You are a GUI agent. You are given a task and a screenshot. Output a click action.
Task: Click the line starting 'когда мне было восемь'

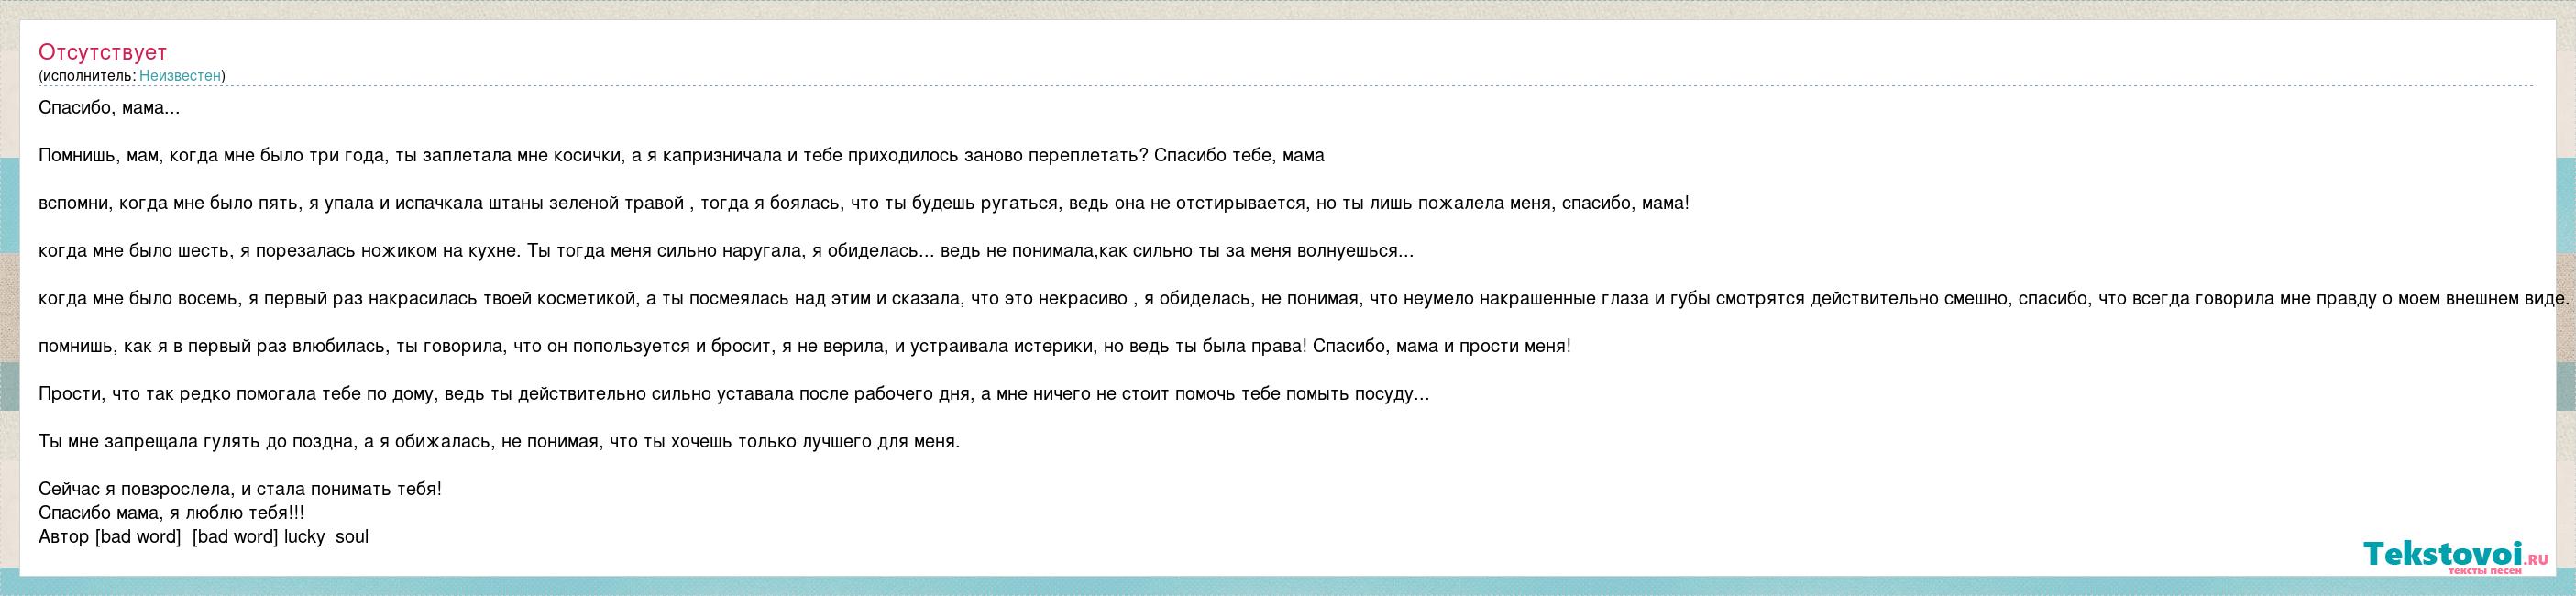pyautogui.click(x=1304, y=299)
